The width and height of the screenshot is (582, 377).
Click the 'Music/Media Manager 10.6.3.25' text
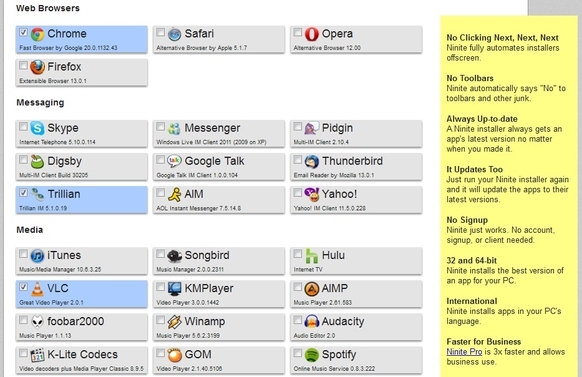(60, 269)
